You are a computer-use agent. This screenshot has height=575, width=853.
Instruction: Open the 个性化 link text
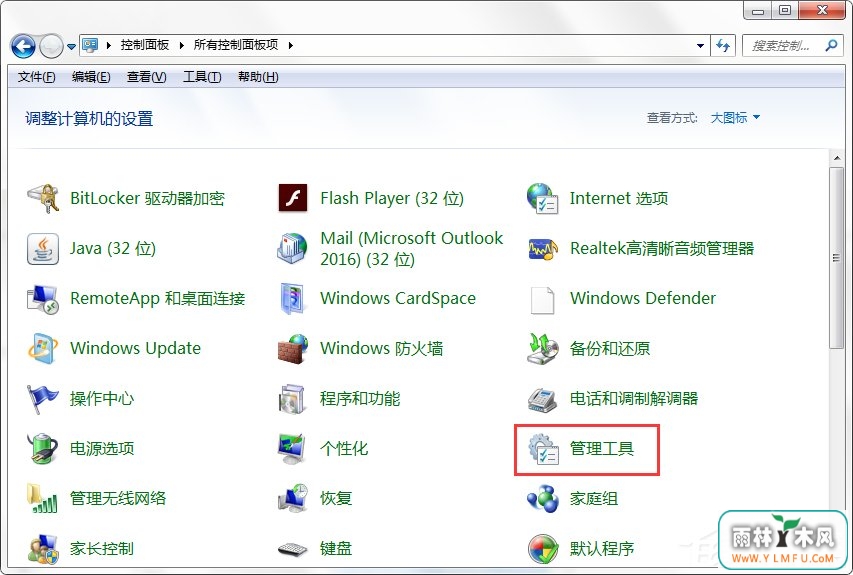pos(344,448)
